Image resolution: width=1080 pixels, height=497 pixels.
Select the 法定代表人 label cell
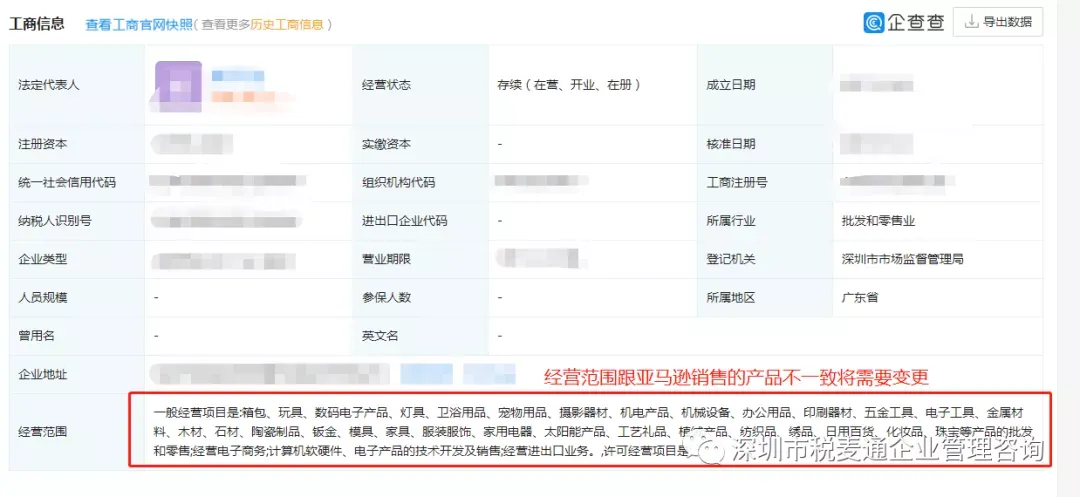click(76, 85)
